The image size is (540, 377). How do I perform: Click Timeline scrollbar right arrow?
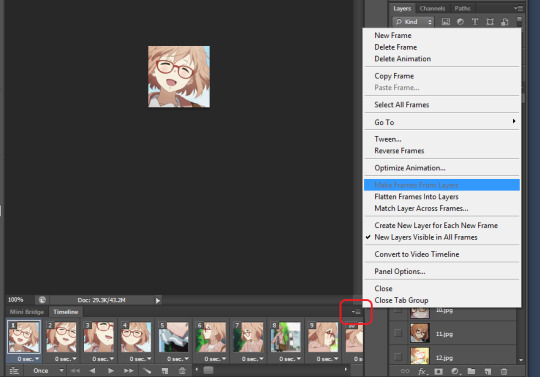click(346, 369)
